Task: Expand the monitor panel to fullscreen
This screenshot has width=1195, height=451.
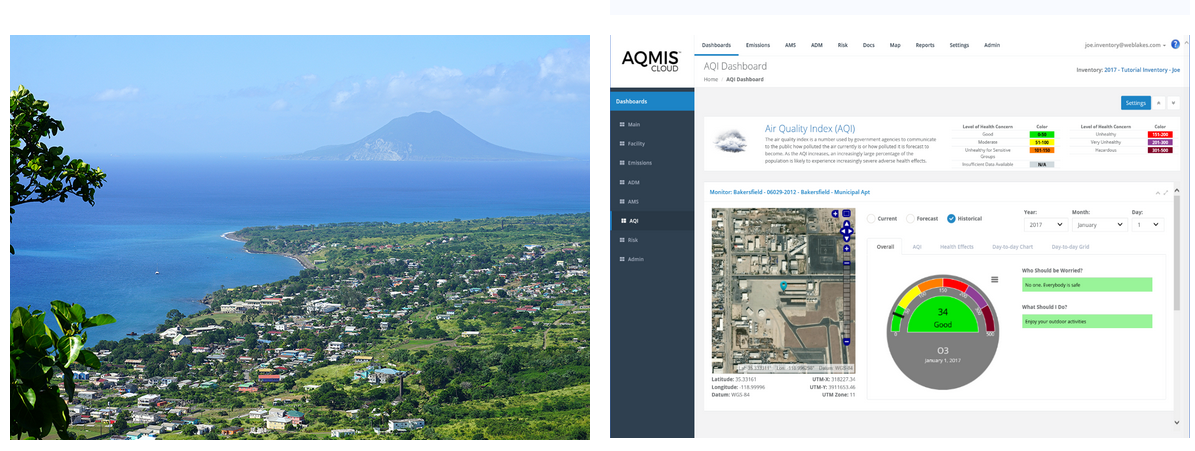Action: [1166, 191]
